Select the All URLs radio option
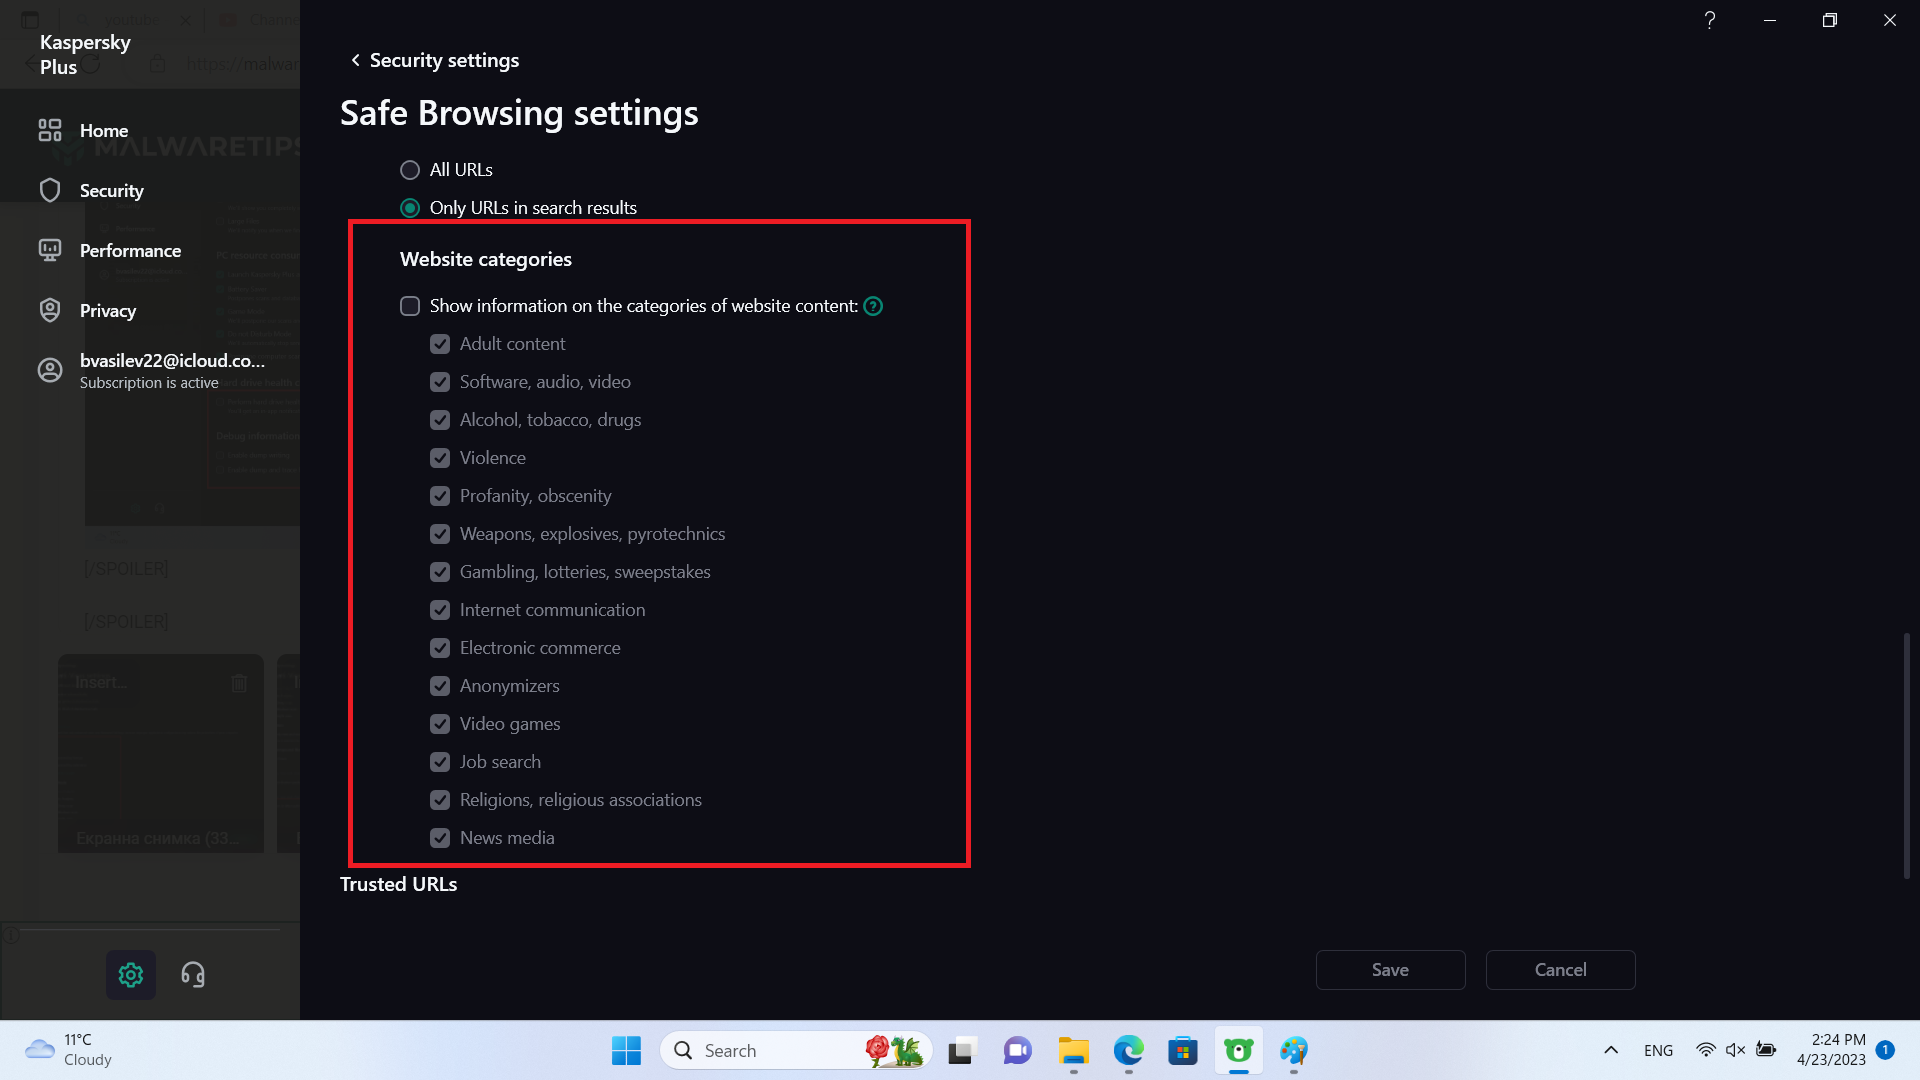Viewport: 1920px width, 1080px height. tap(410, 170)
